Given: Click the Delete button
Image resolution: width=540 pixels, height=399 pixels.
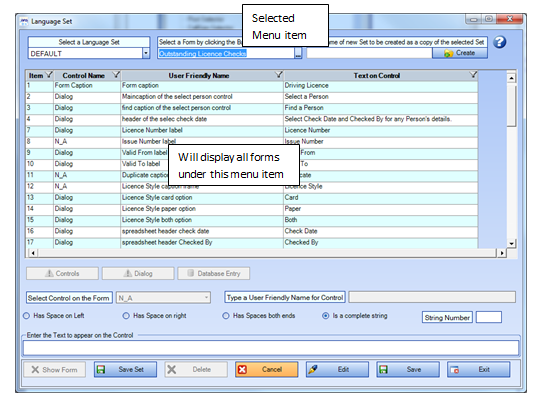Looking at the screenshot, I should (x=196, y=369).
